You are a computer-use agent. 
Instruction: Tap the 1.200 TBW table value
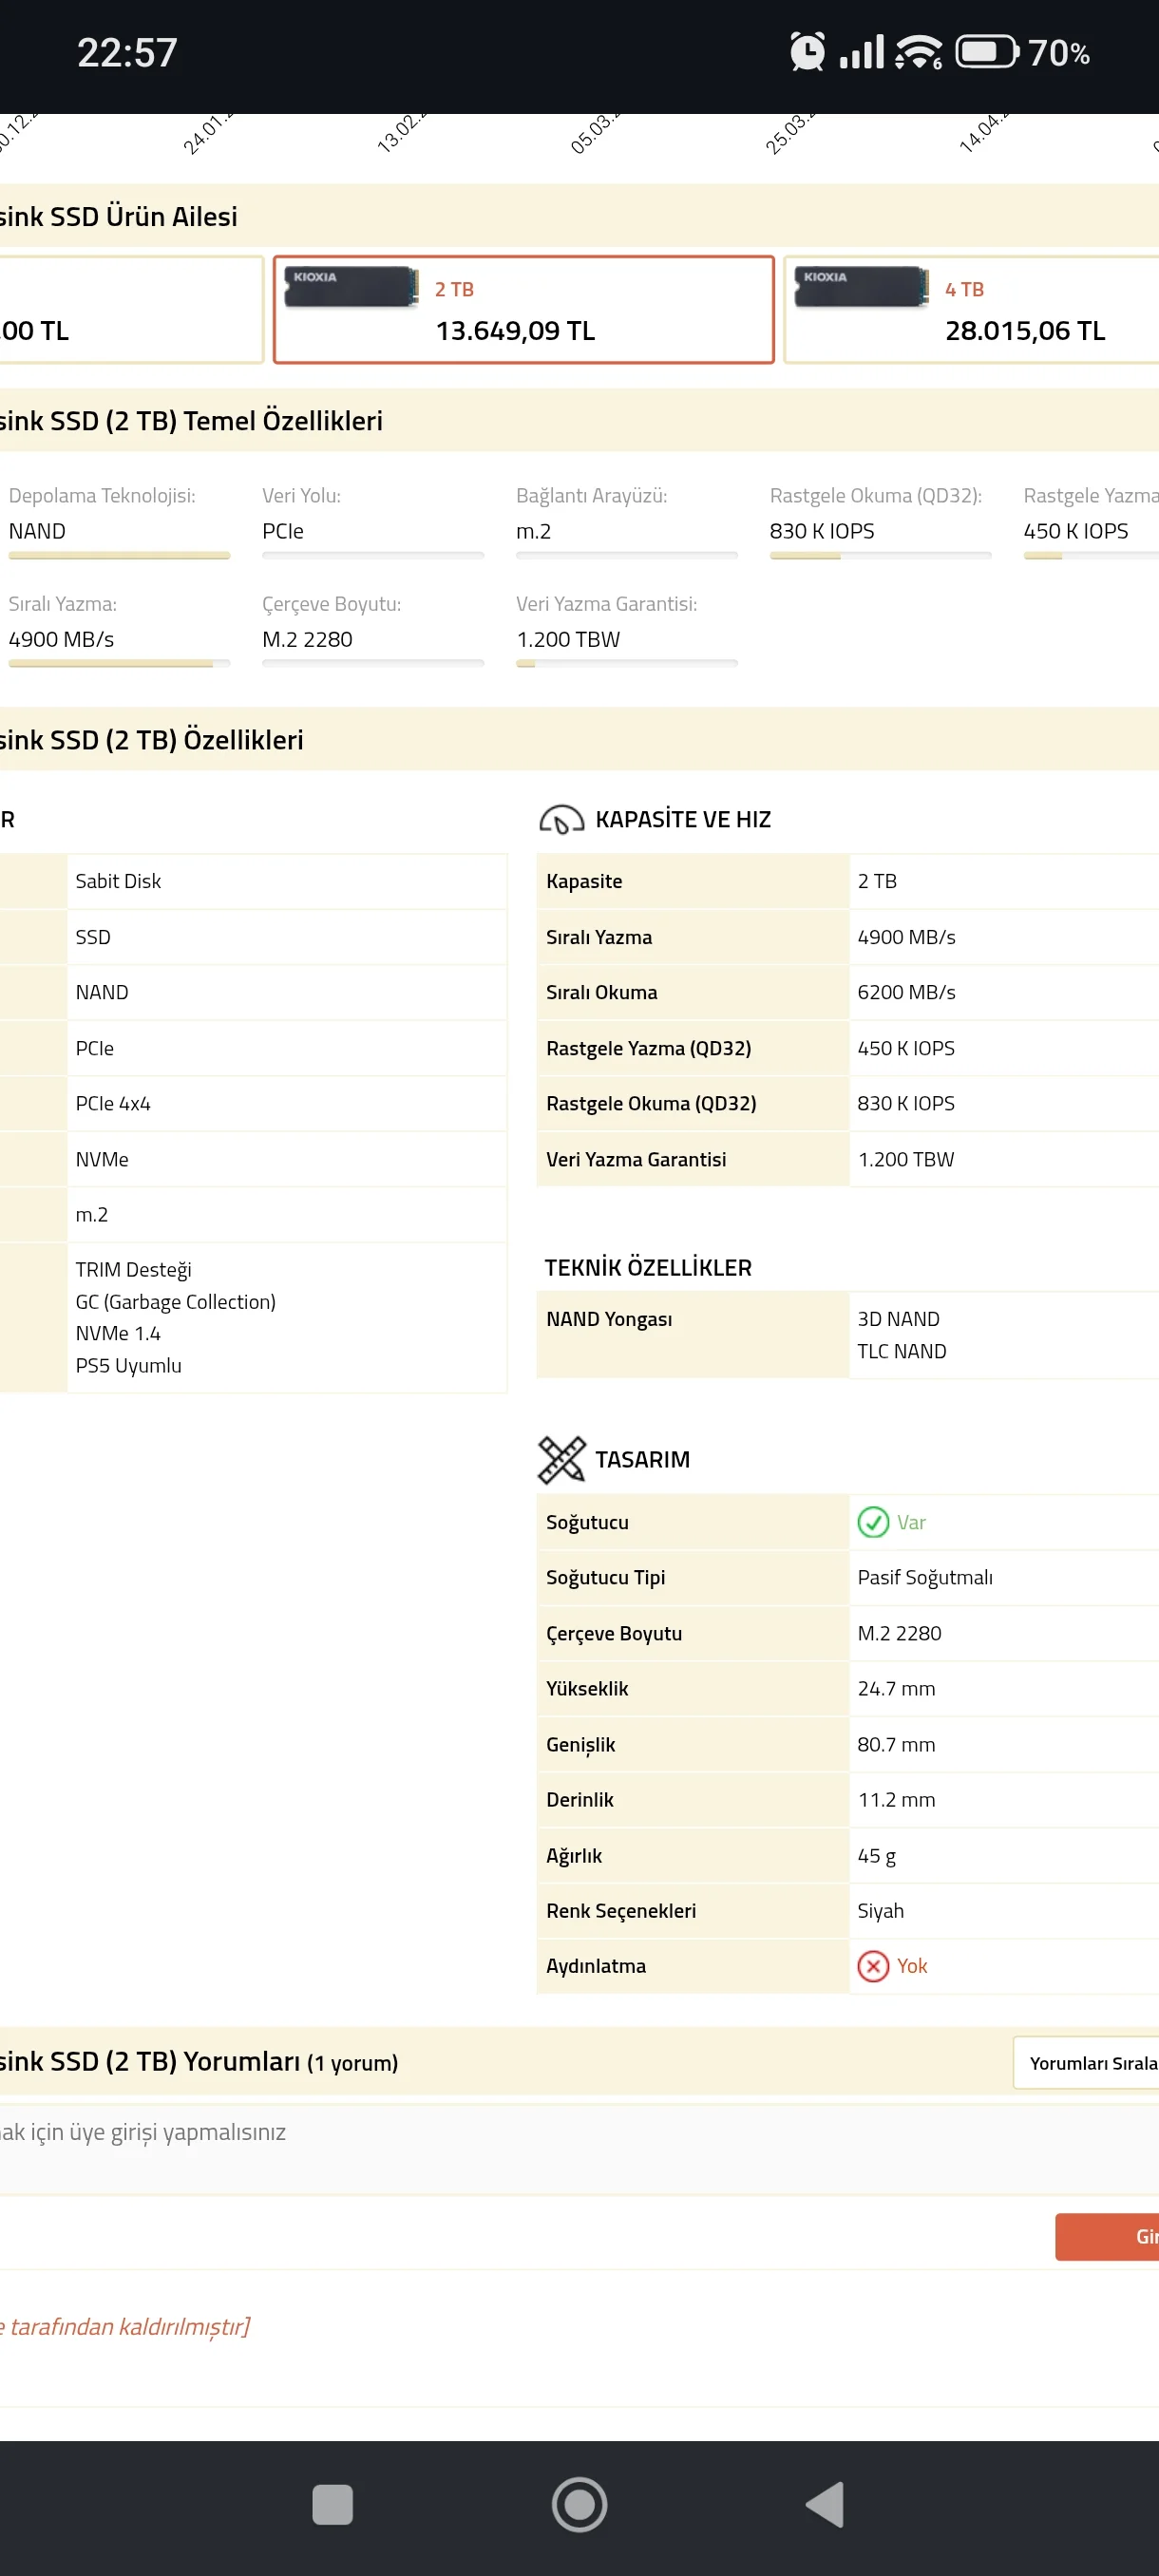(x=906, y=1159)
